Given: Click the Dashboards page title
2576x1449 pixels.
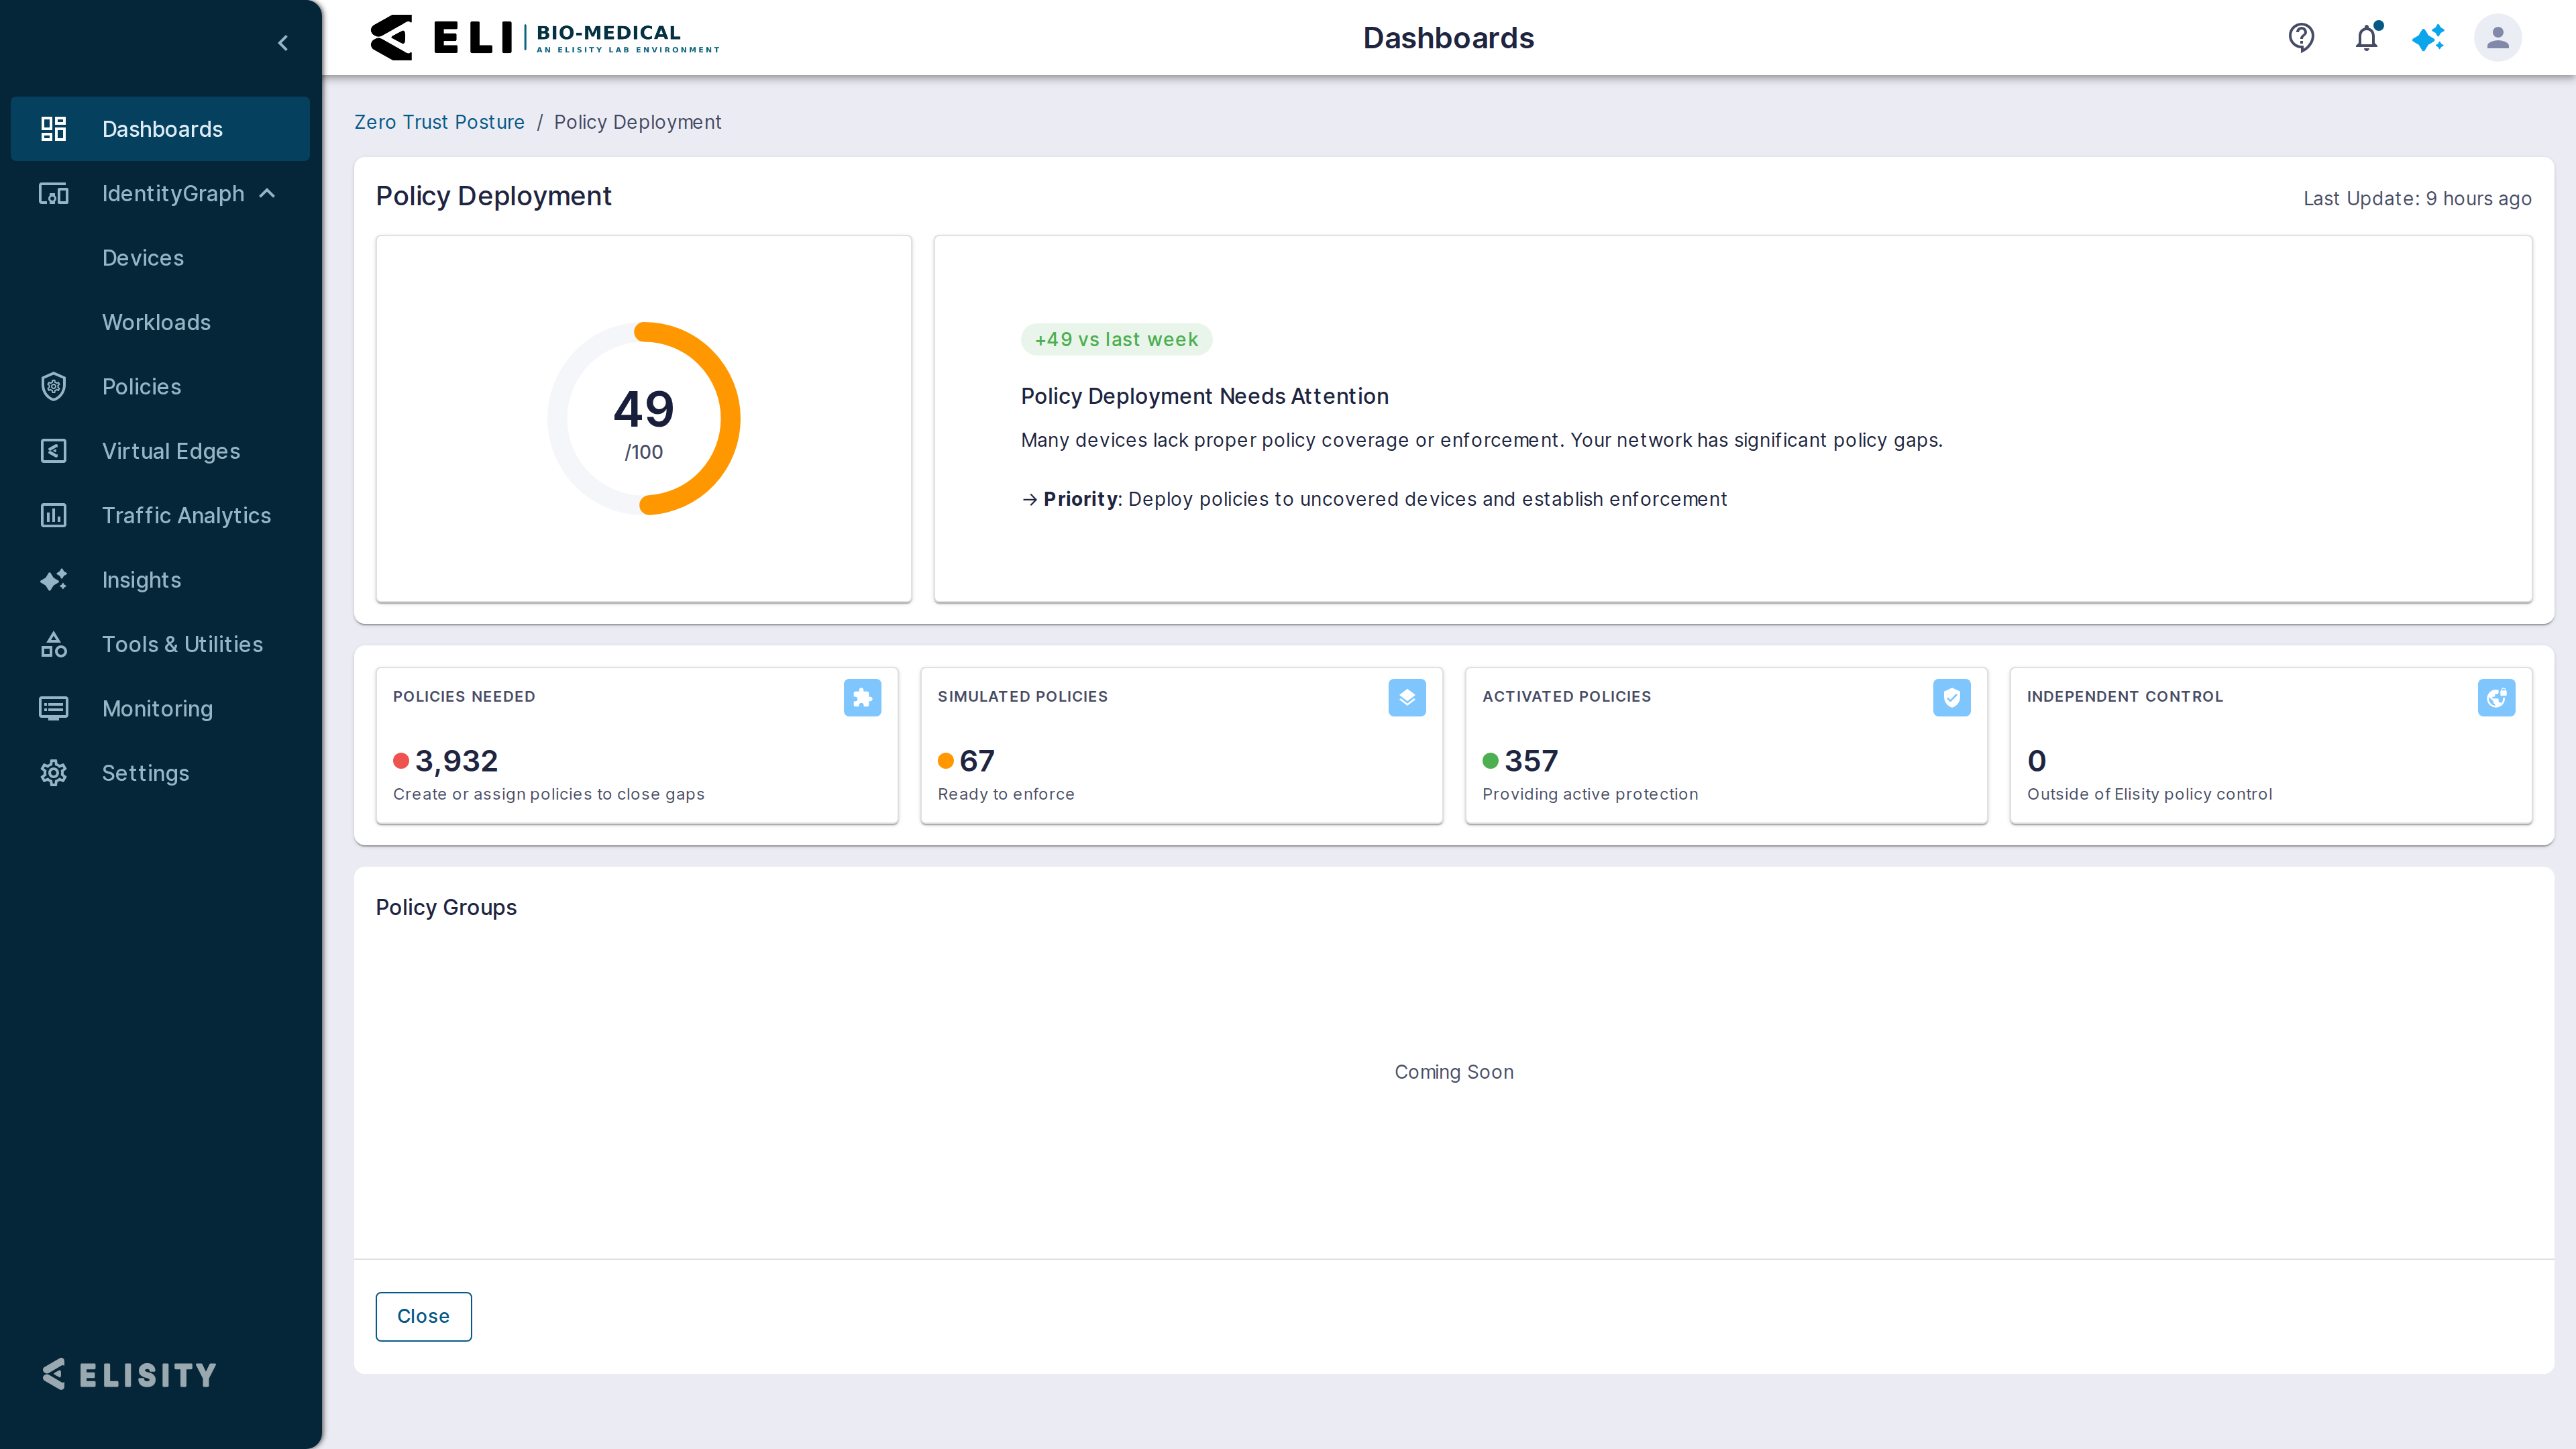Looking at the screenshot, I should pos(1448,38).
